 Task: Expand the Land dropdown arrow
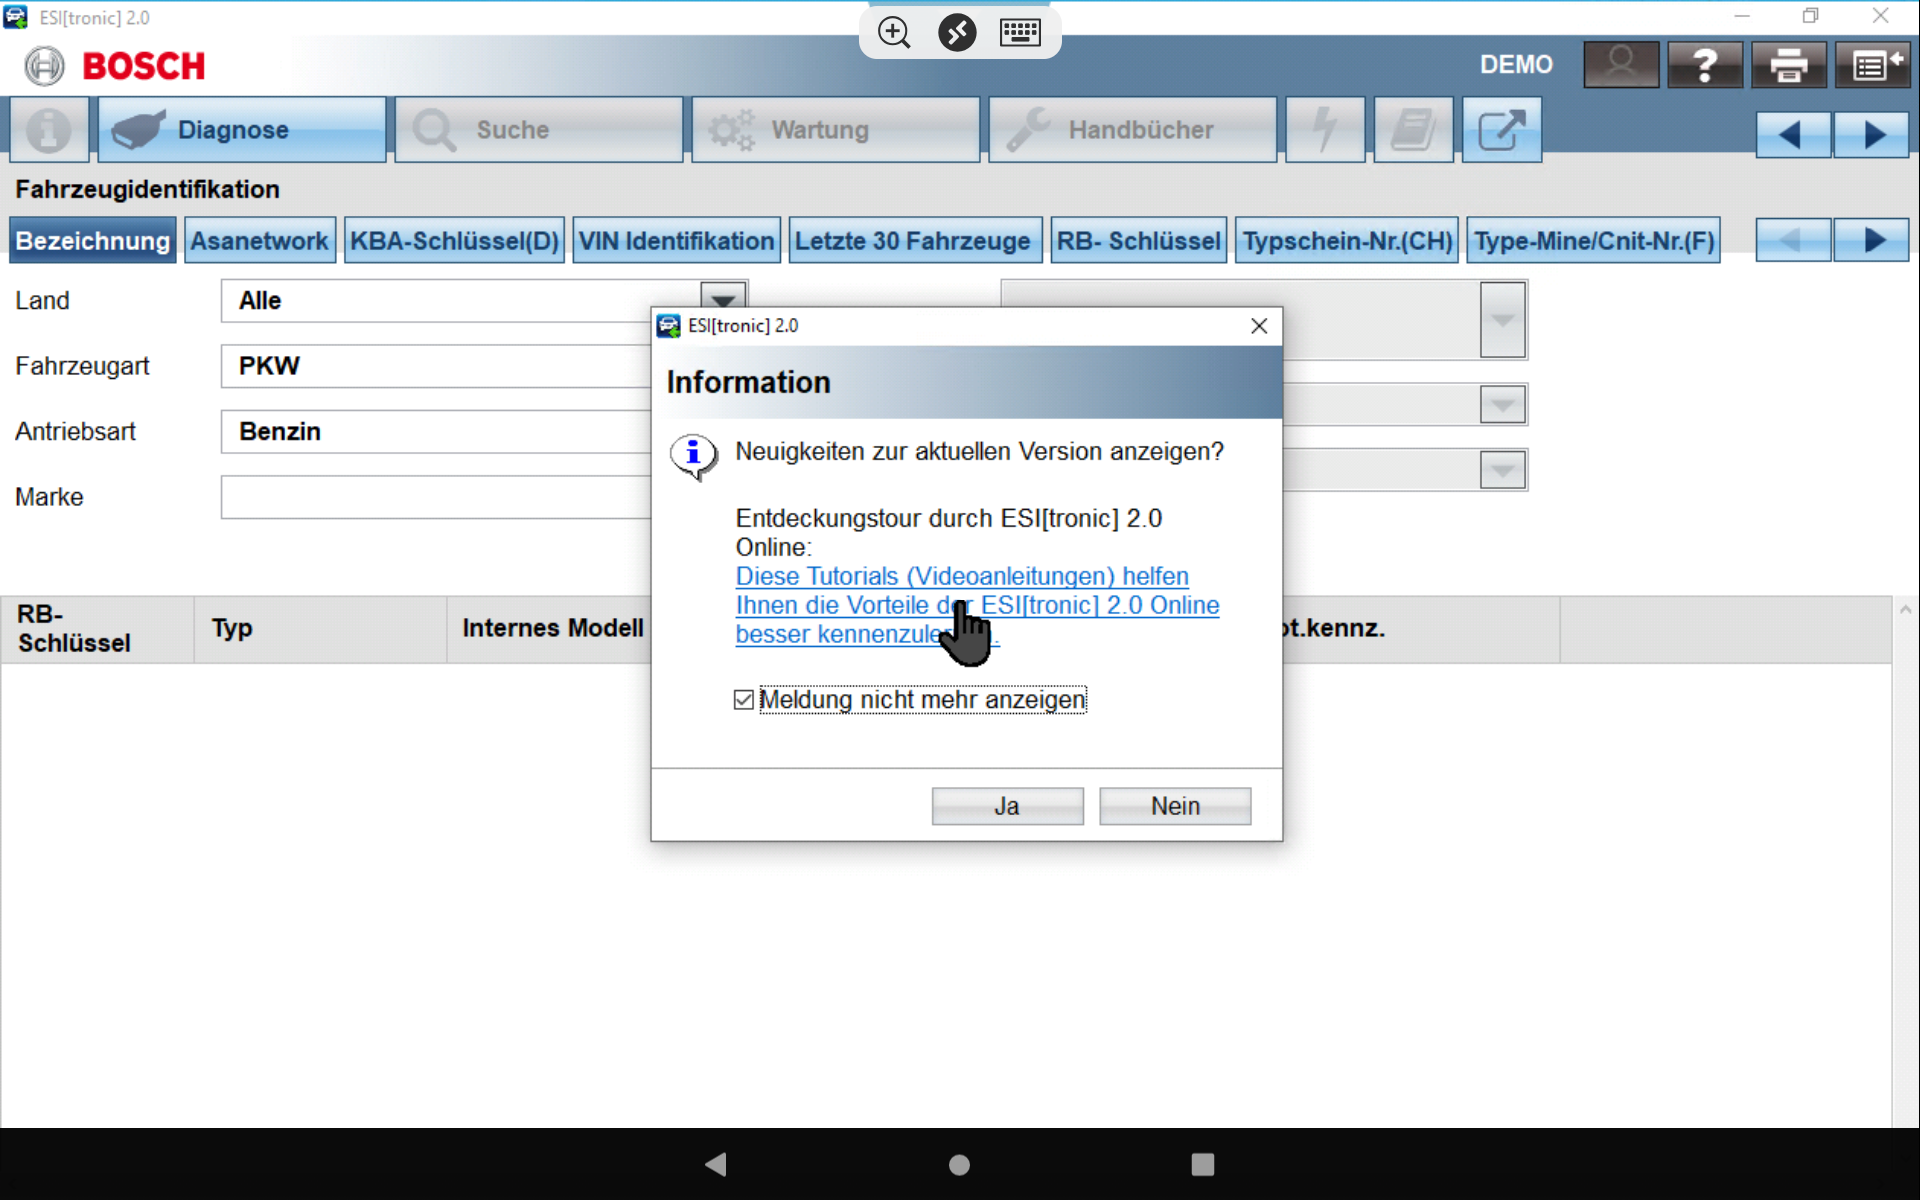tap(723, 297)
